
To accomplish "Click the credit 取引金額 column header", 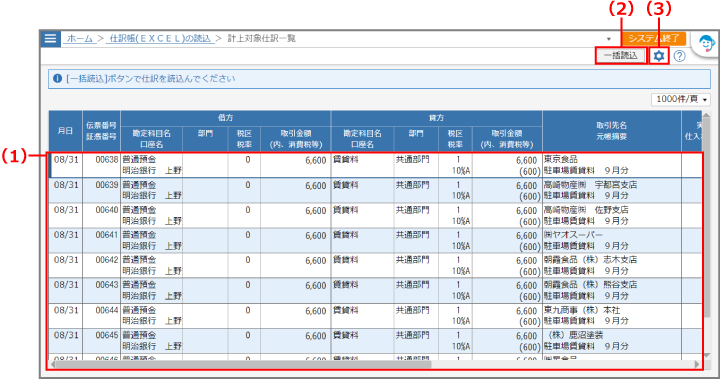I will pyautogui.click(x=507, y=139).
